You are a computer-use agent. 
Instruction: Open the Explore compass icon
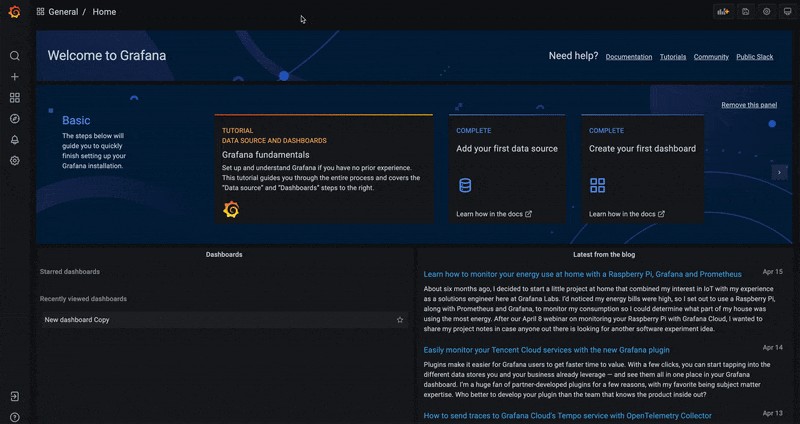tap(14, 119)
